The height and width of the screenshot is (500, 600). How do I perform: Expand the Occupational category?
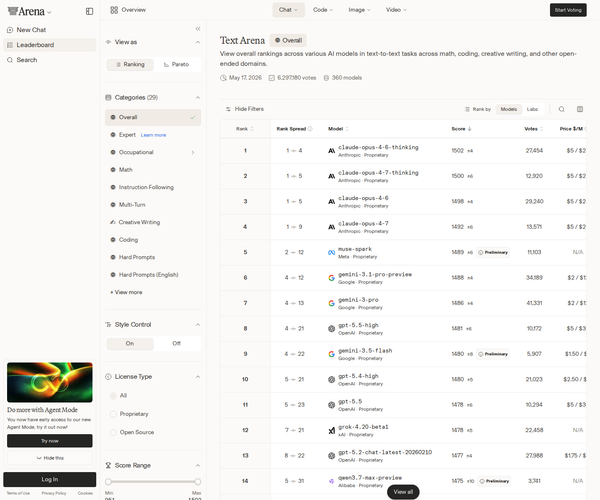tap(193, 152)
